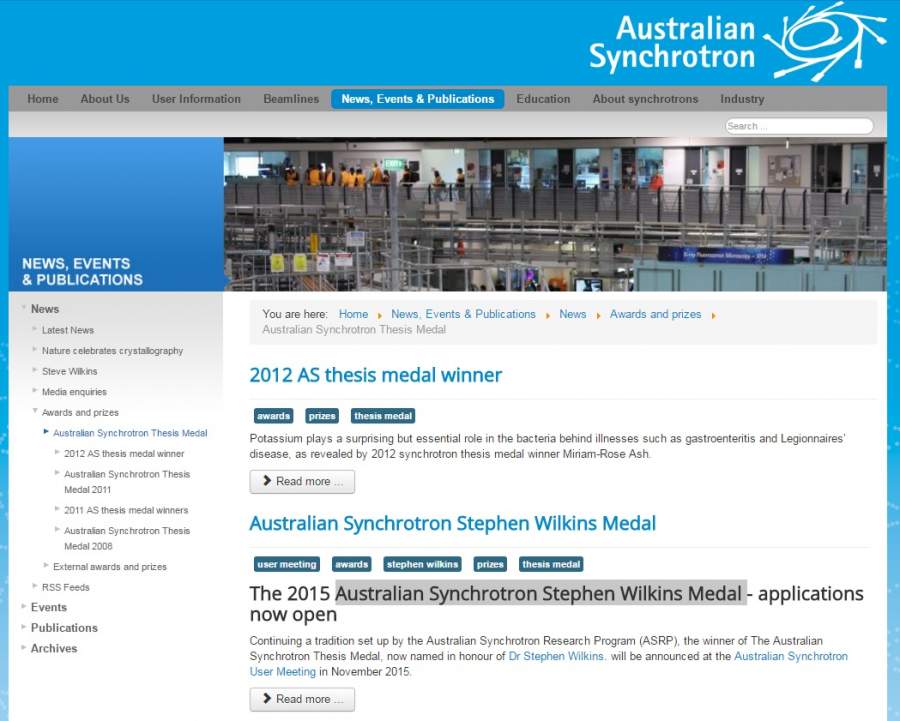
Task: Click Read more under Stephen Wilkins Medal article
Action: 302,699
